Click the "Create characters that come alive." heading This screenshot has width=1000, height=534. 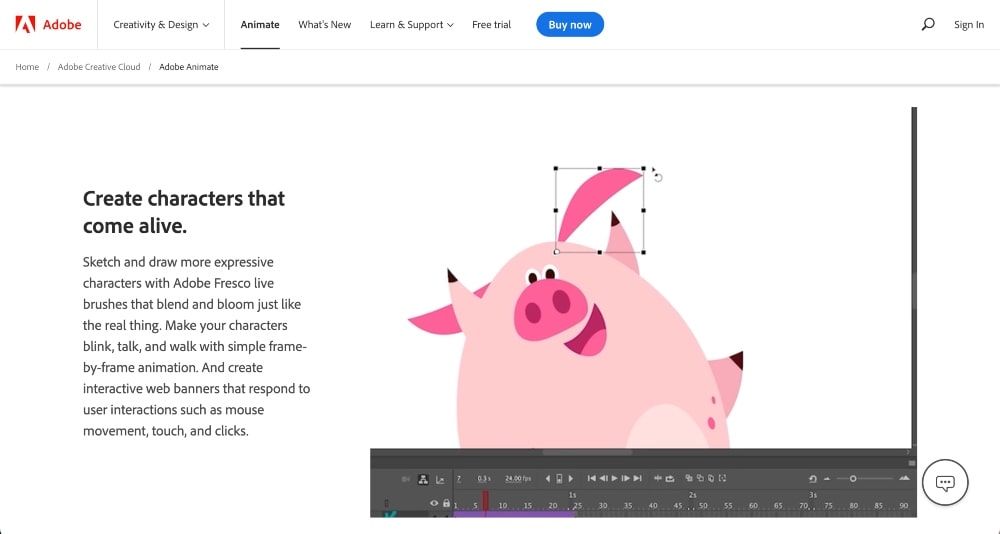[184, 212]
